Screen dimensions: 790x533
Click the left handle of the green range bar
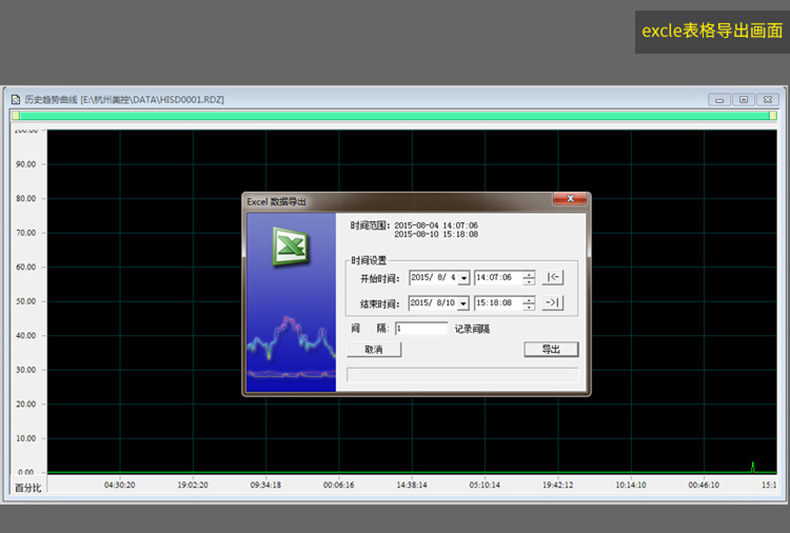pyautogui.click(x=16, y=116)
